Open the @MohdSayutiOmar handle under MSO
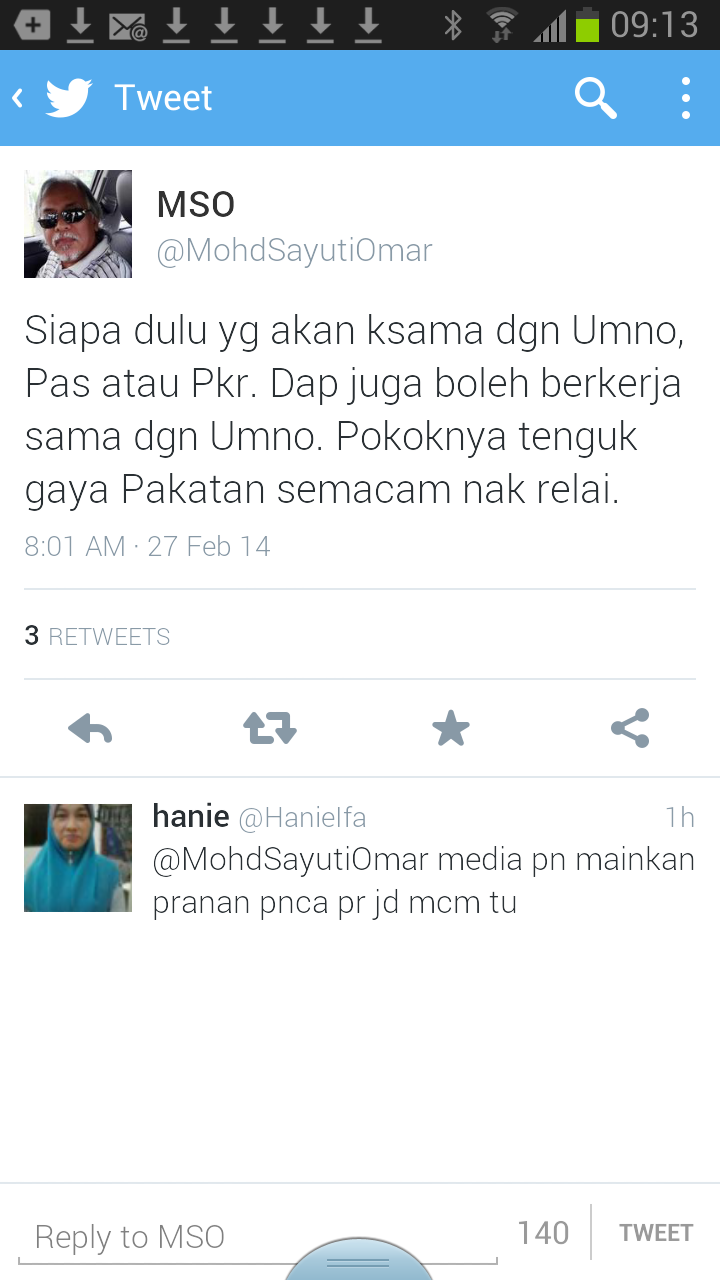 pos(294,250)
